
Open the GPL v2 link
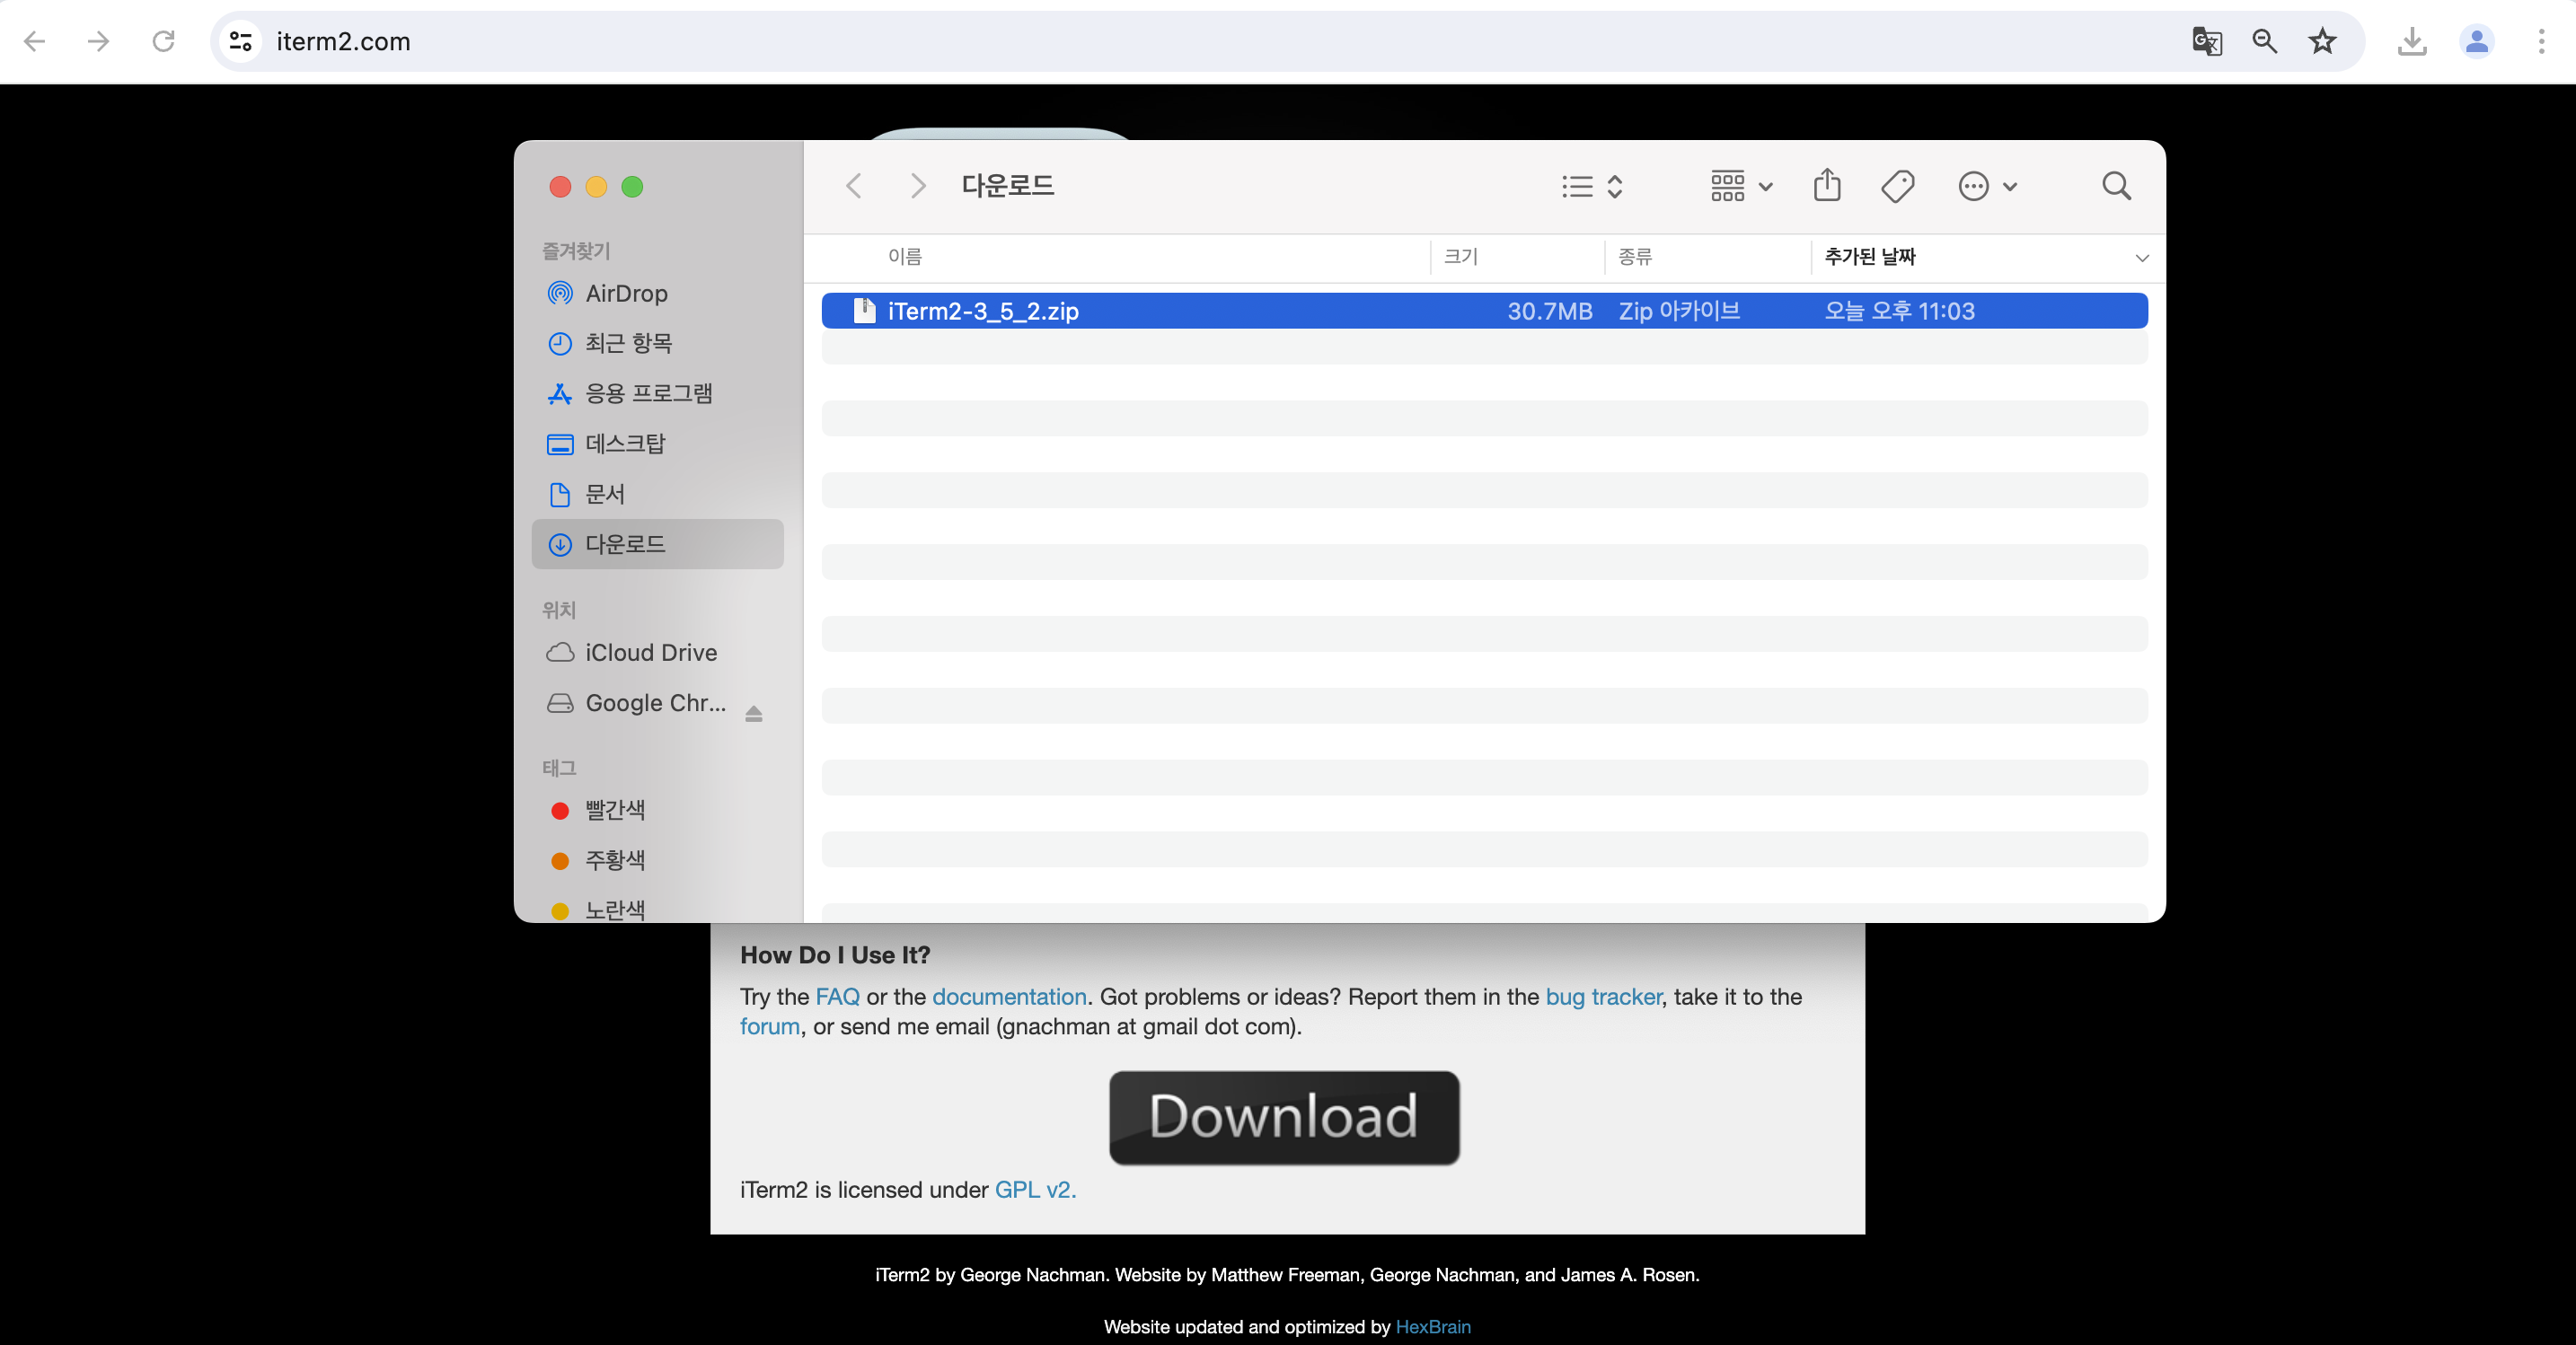(1034, 1190)
